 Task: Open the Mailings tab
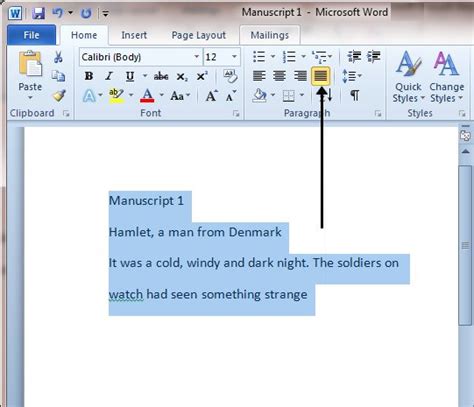(x=270, y=35)
